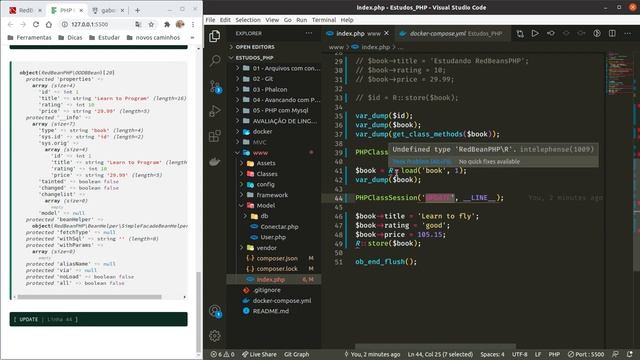Open the Chrome profile avatar
Screen dimensions: 640x360
(180, 24)
